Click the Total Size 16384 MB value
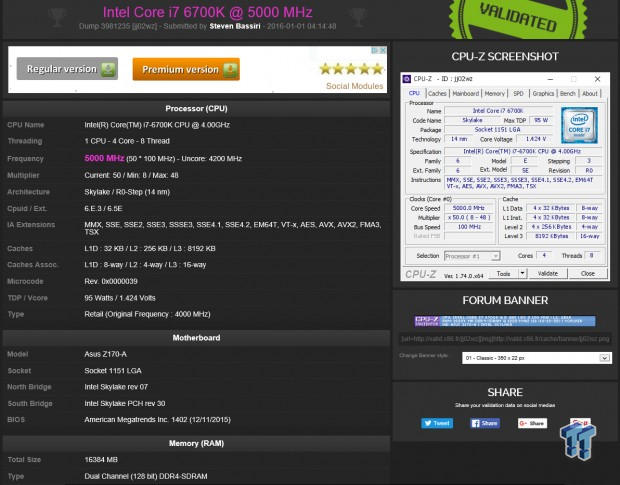 101,460
